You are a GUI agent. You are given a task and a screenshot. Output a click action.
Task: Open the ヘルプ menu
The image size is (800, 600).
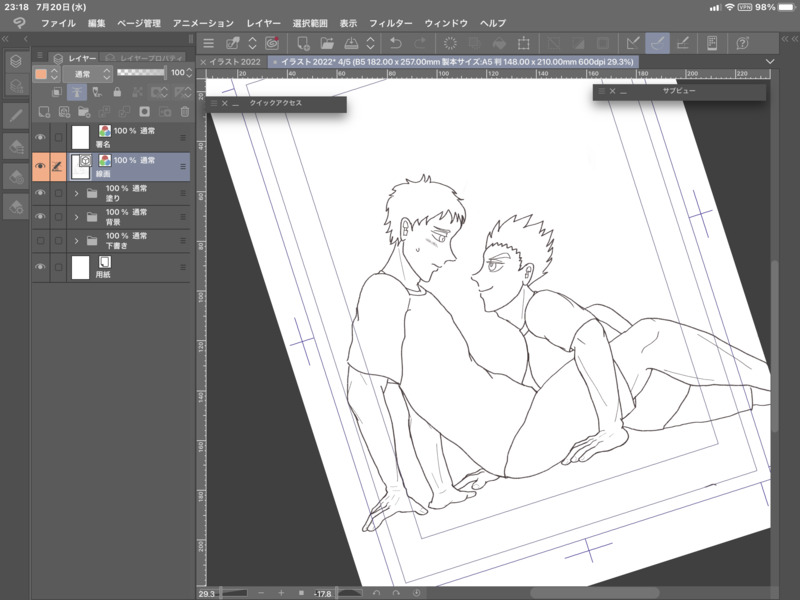point(493,23)
